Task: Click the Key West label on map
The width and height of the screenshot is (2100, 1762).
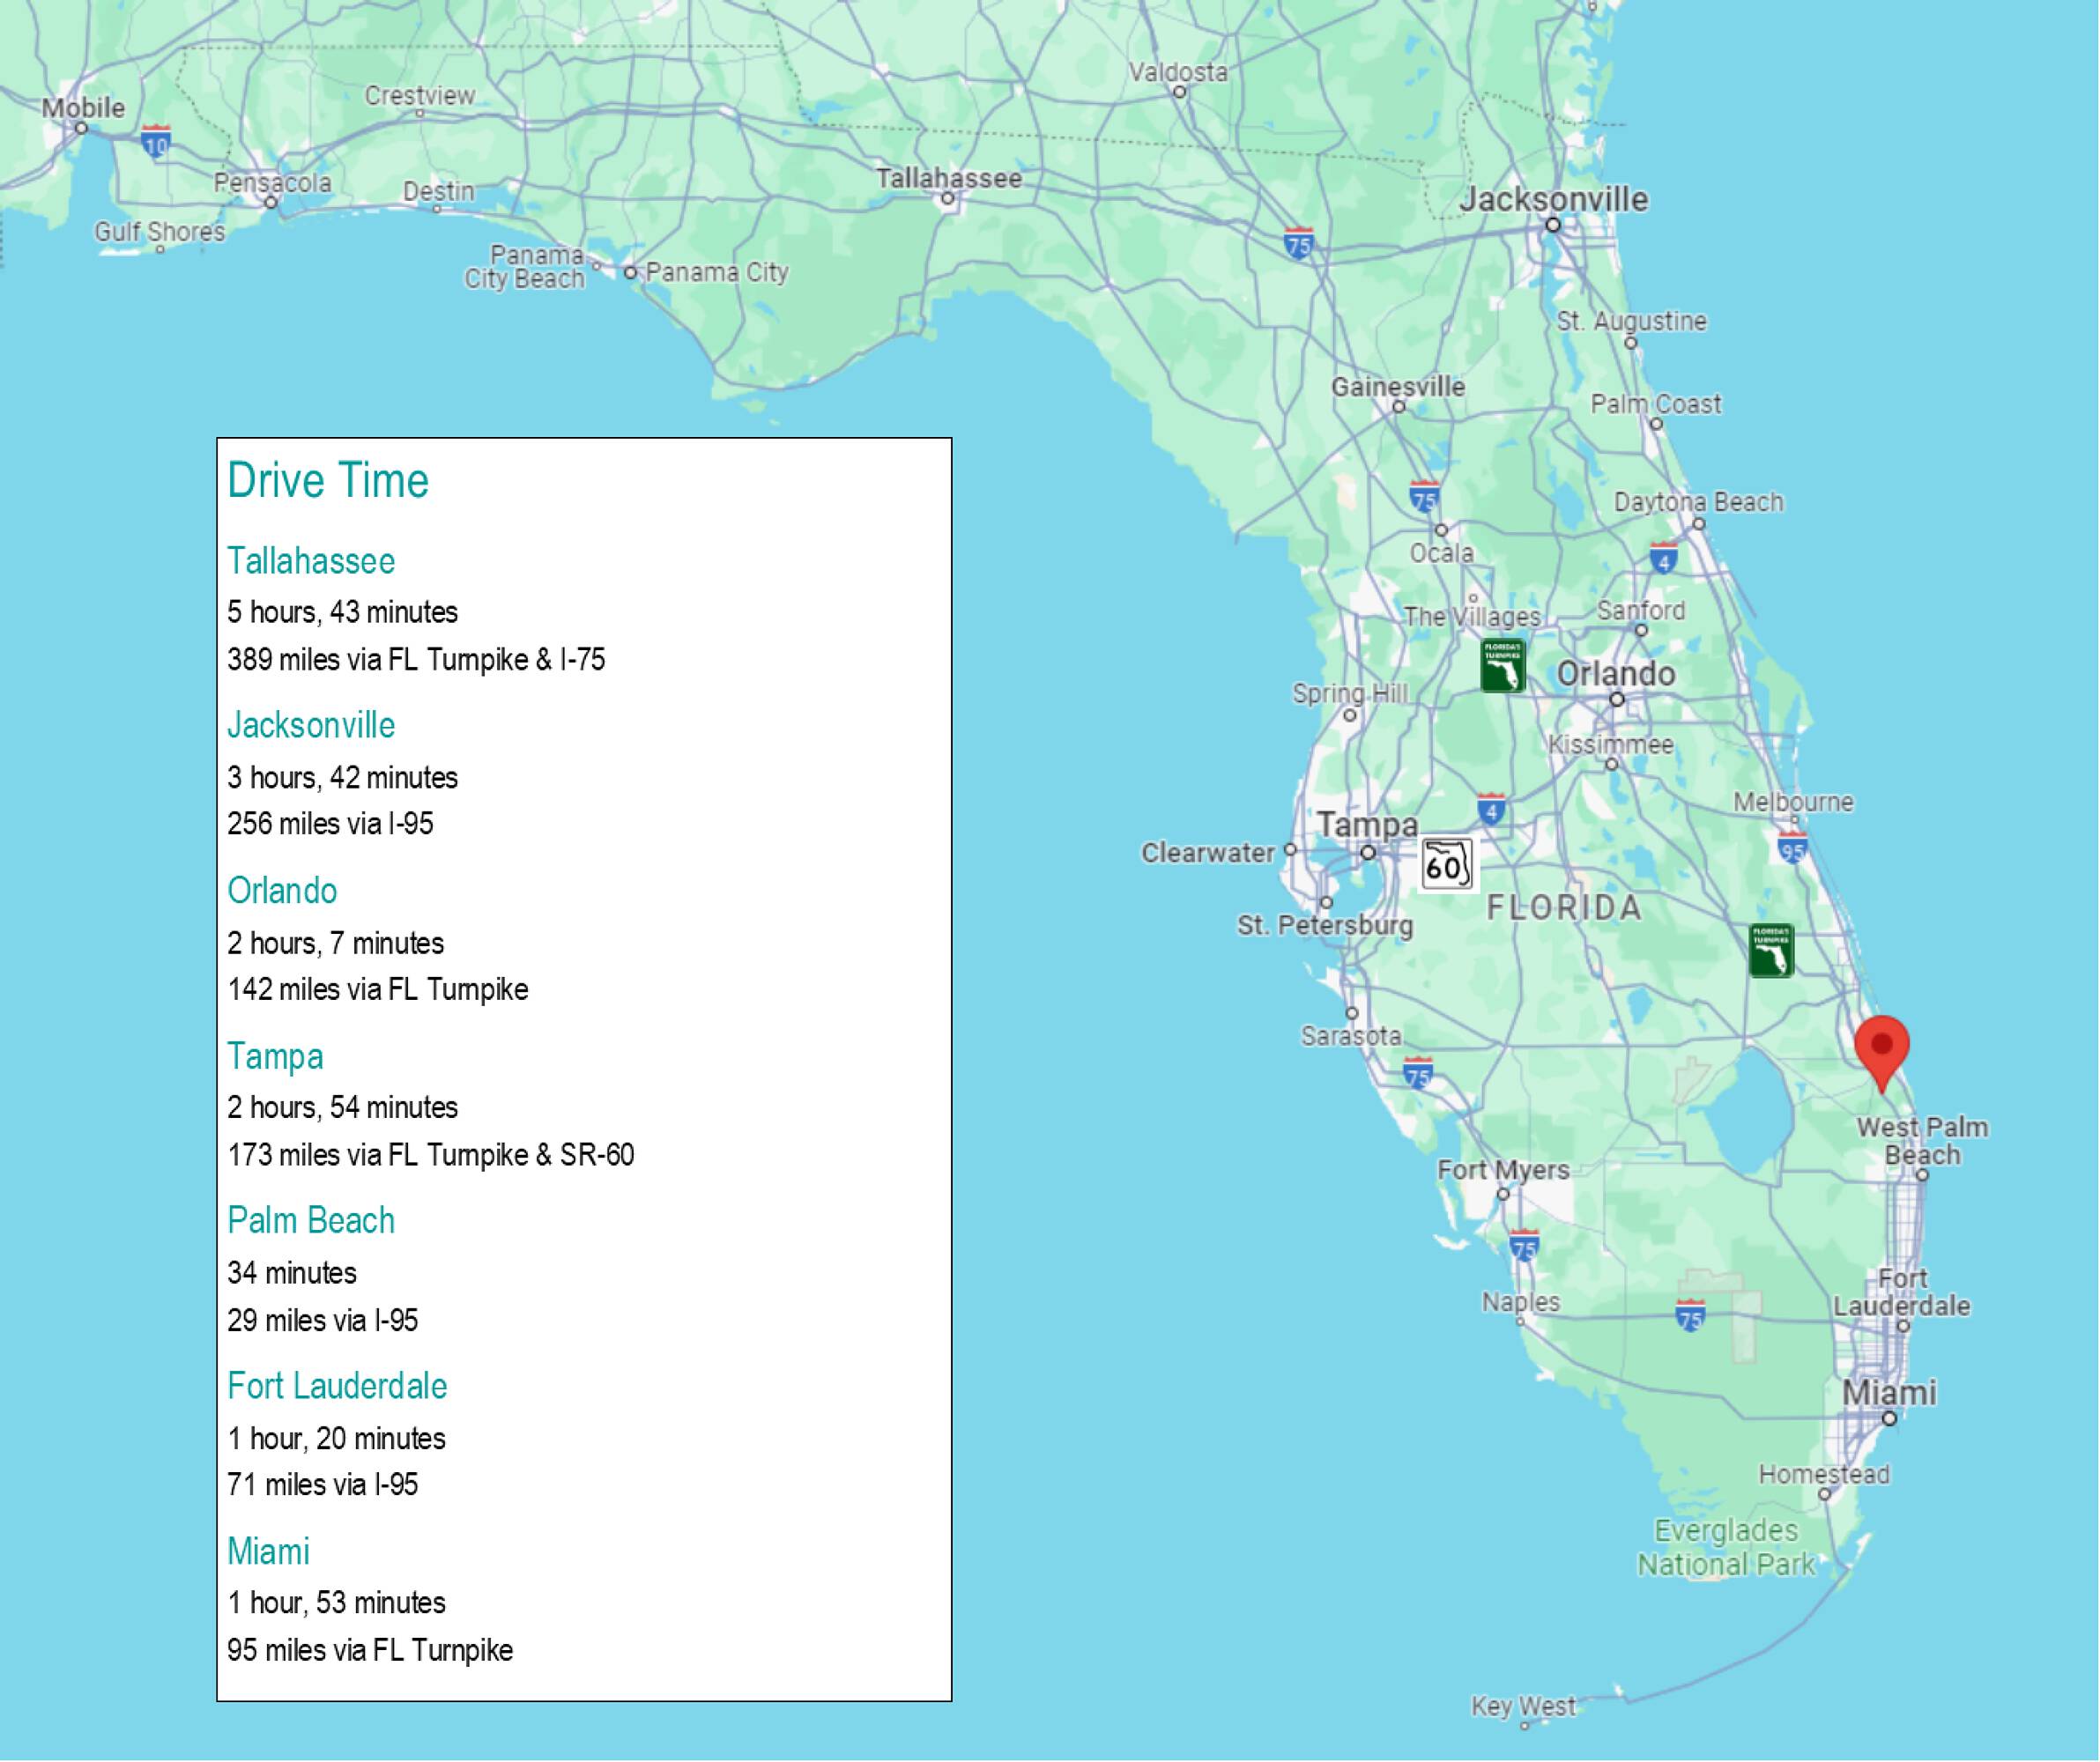Action: pos(1522,1705)
